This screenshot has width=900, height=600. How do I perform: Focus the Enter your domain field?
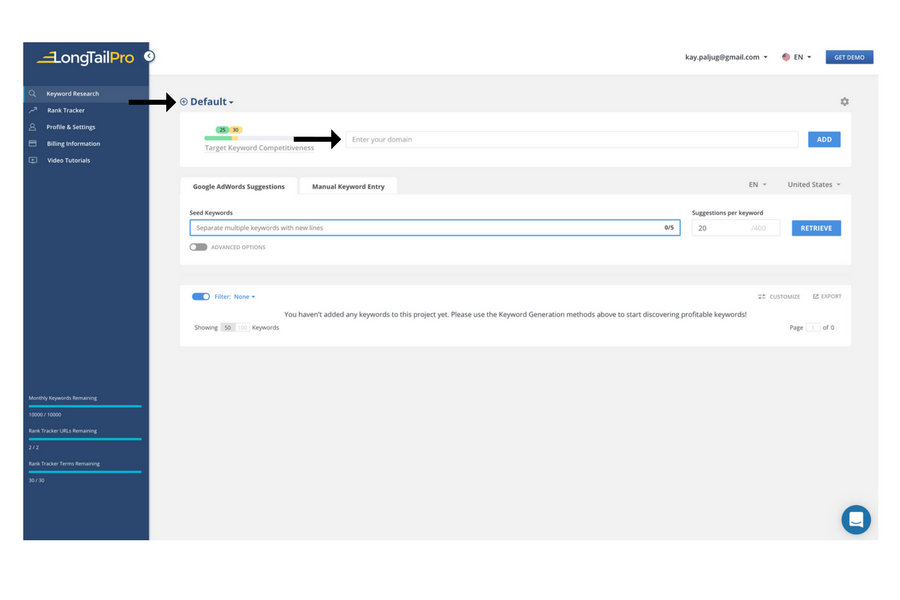pyautogui.click(x=572, y=140)
